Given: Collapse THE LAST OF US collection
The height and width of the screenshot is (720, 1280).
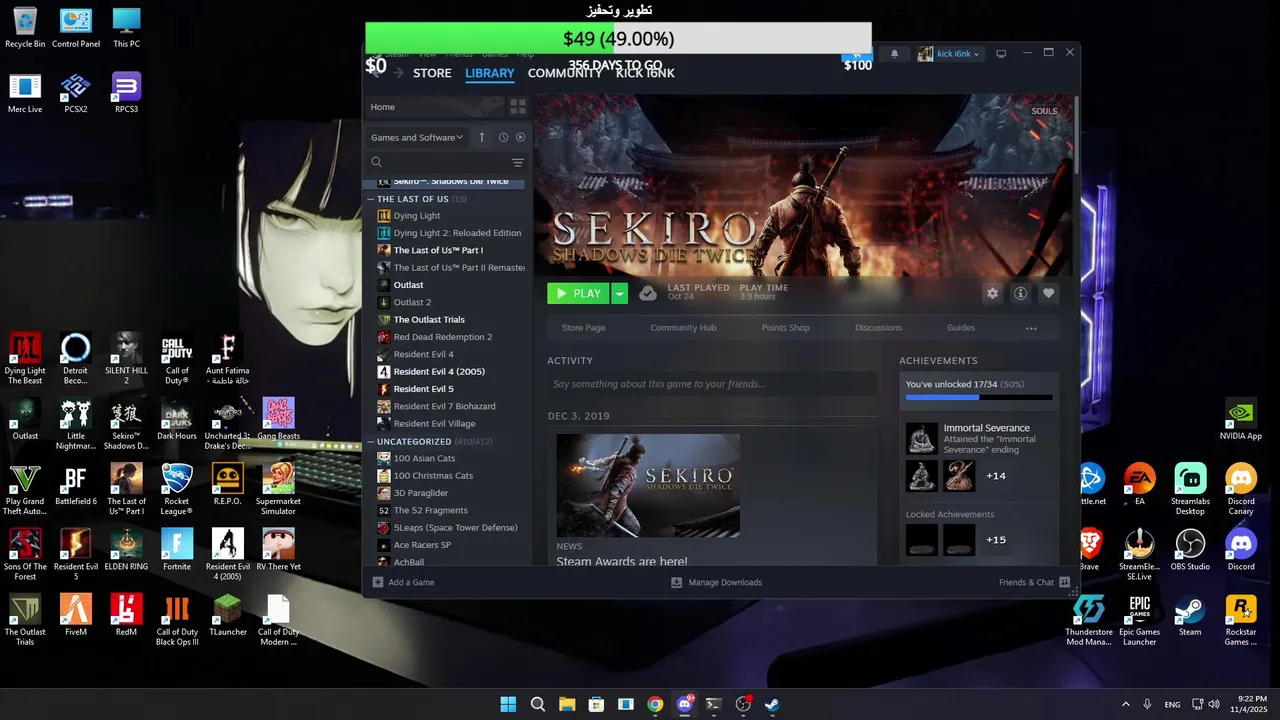Looking at the screenshot, I should pos(370,199).
